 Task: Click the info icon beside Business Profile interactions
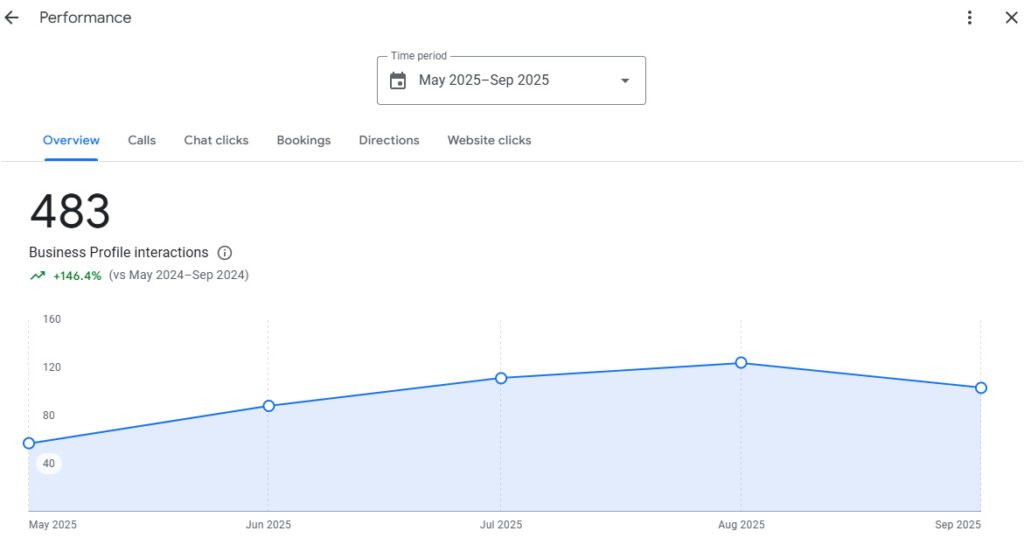[x=225, y=253]
